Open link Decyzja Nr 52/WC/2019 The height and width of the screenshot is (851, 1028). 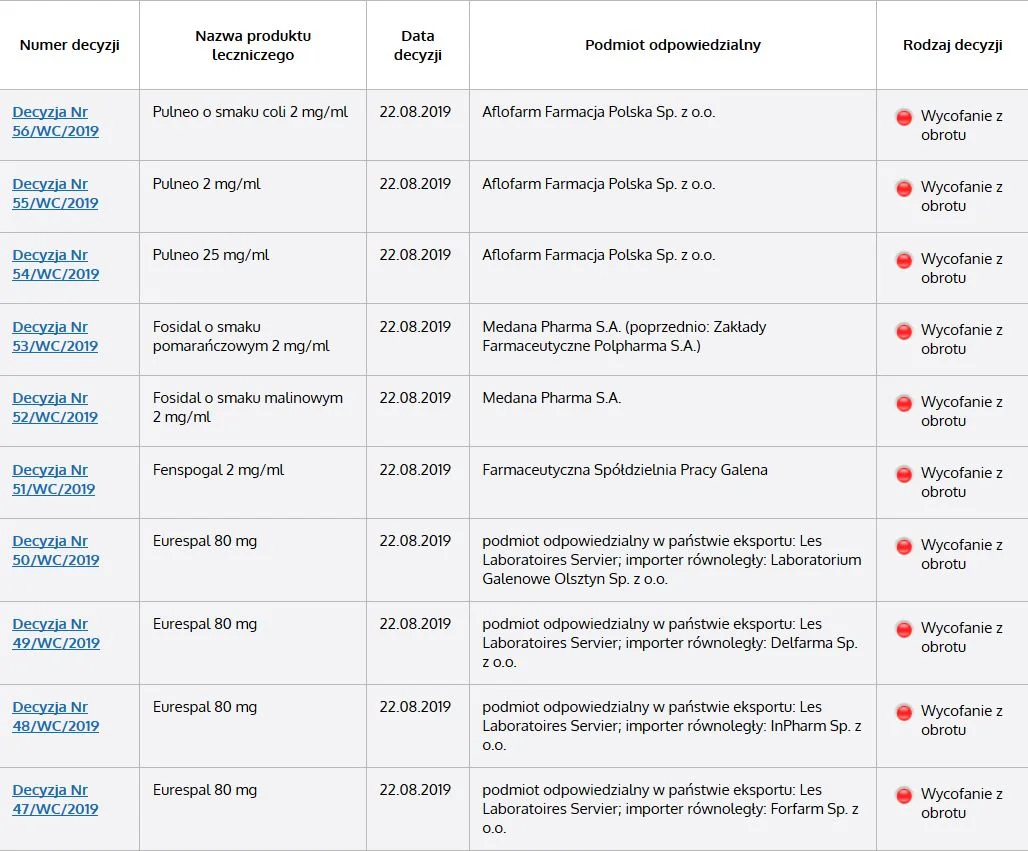click(56, 407)
